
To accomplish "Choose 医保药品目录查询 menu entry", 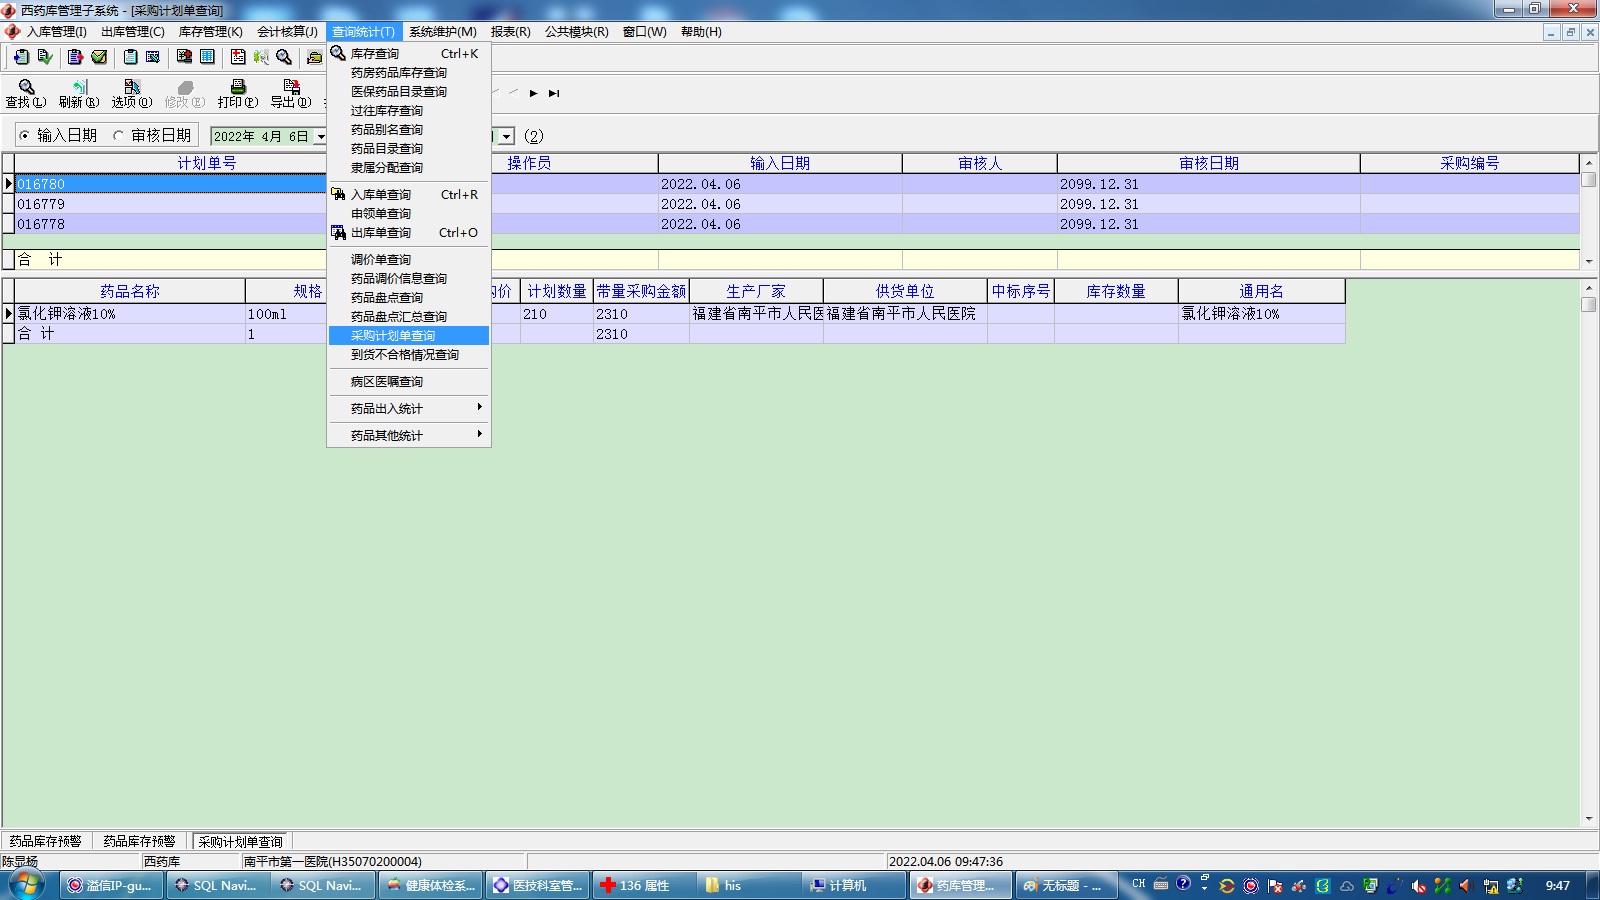I will click(x=409, y=92).
